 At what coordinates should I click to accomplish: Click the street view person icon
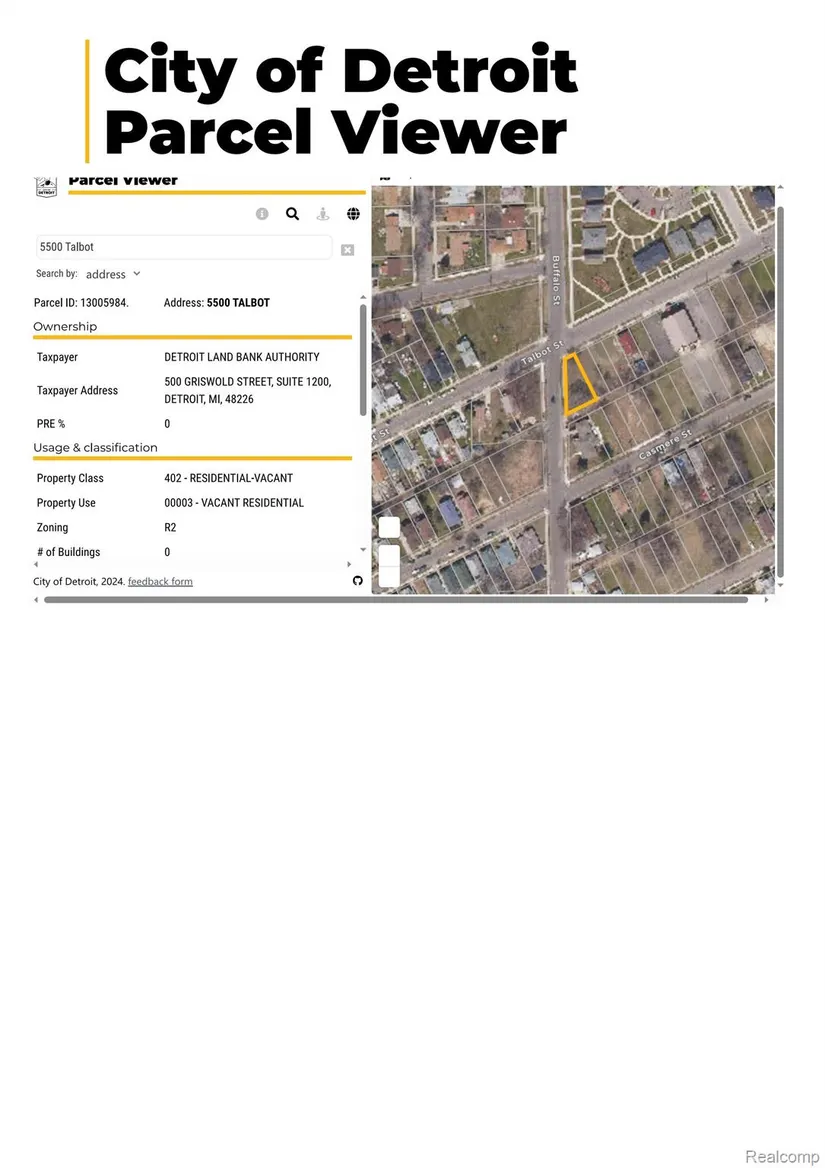pos(323,214)
